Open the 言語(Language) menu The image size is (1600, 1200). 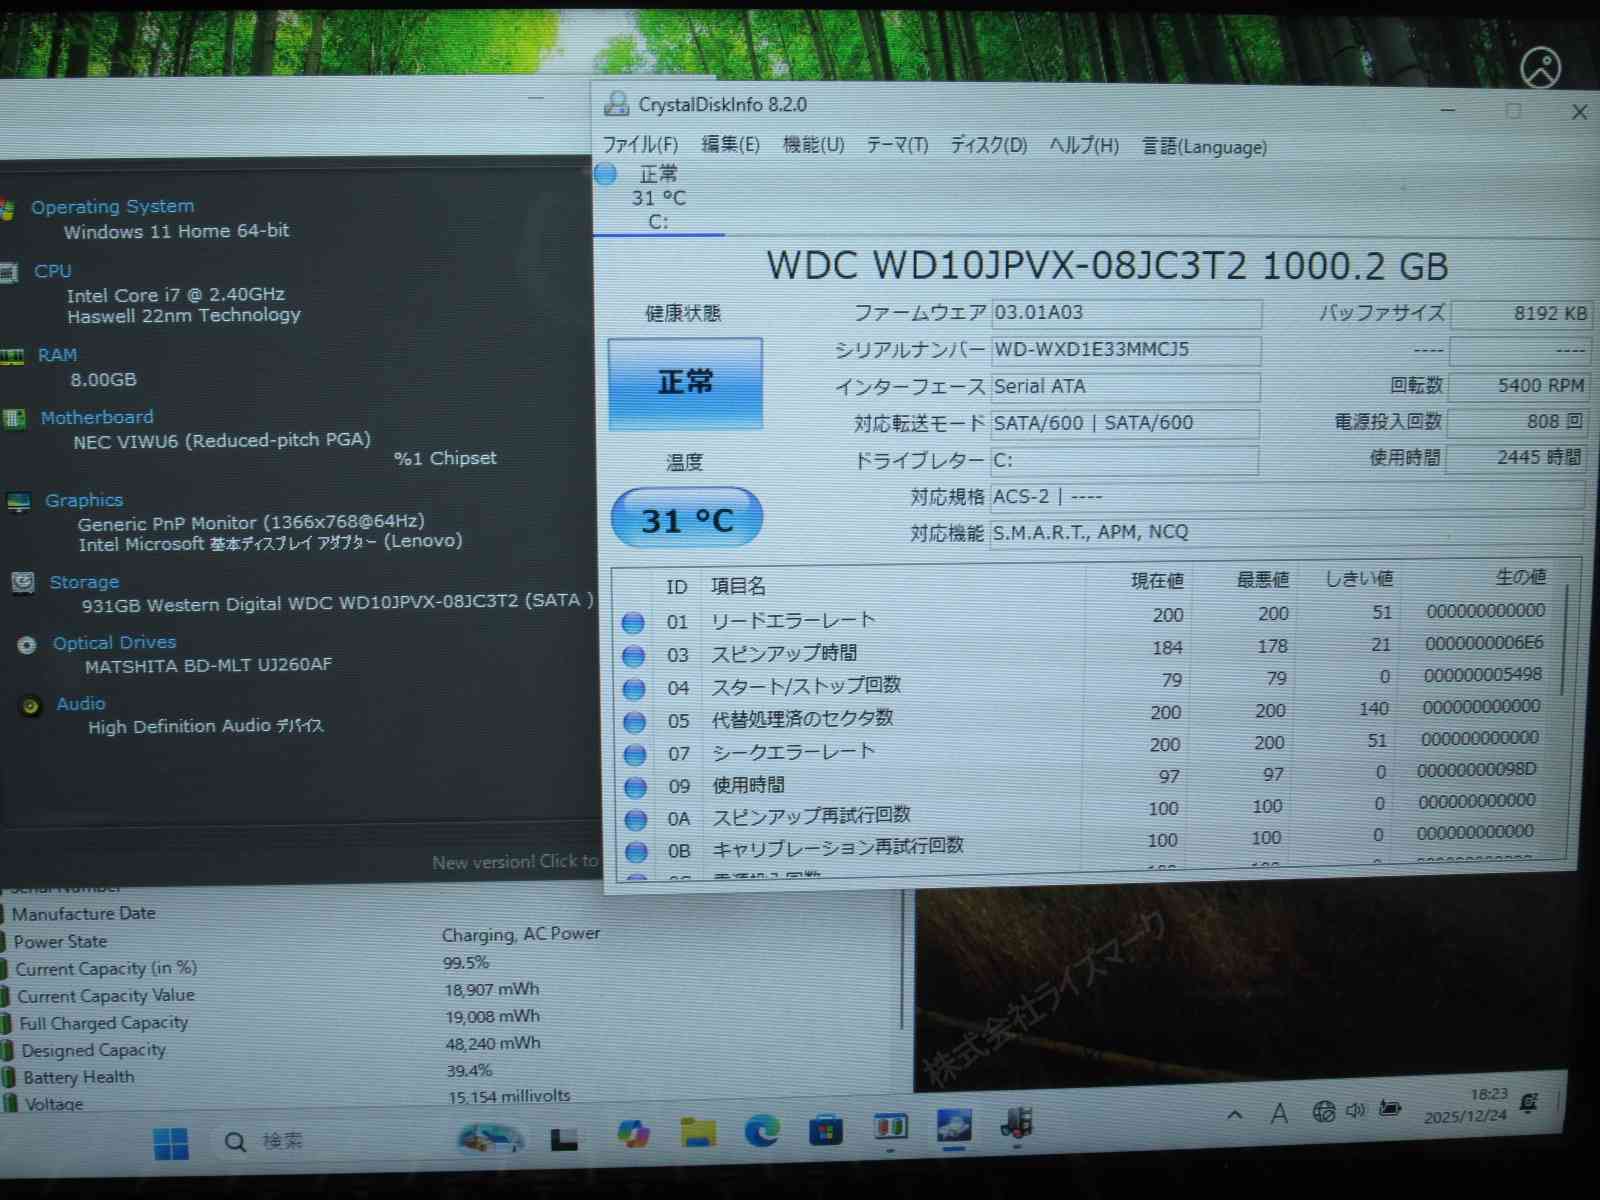tap(1204, 147)
